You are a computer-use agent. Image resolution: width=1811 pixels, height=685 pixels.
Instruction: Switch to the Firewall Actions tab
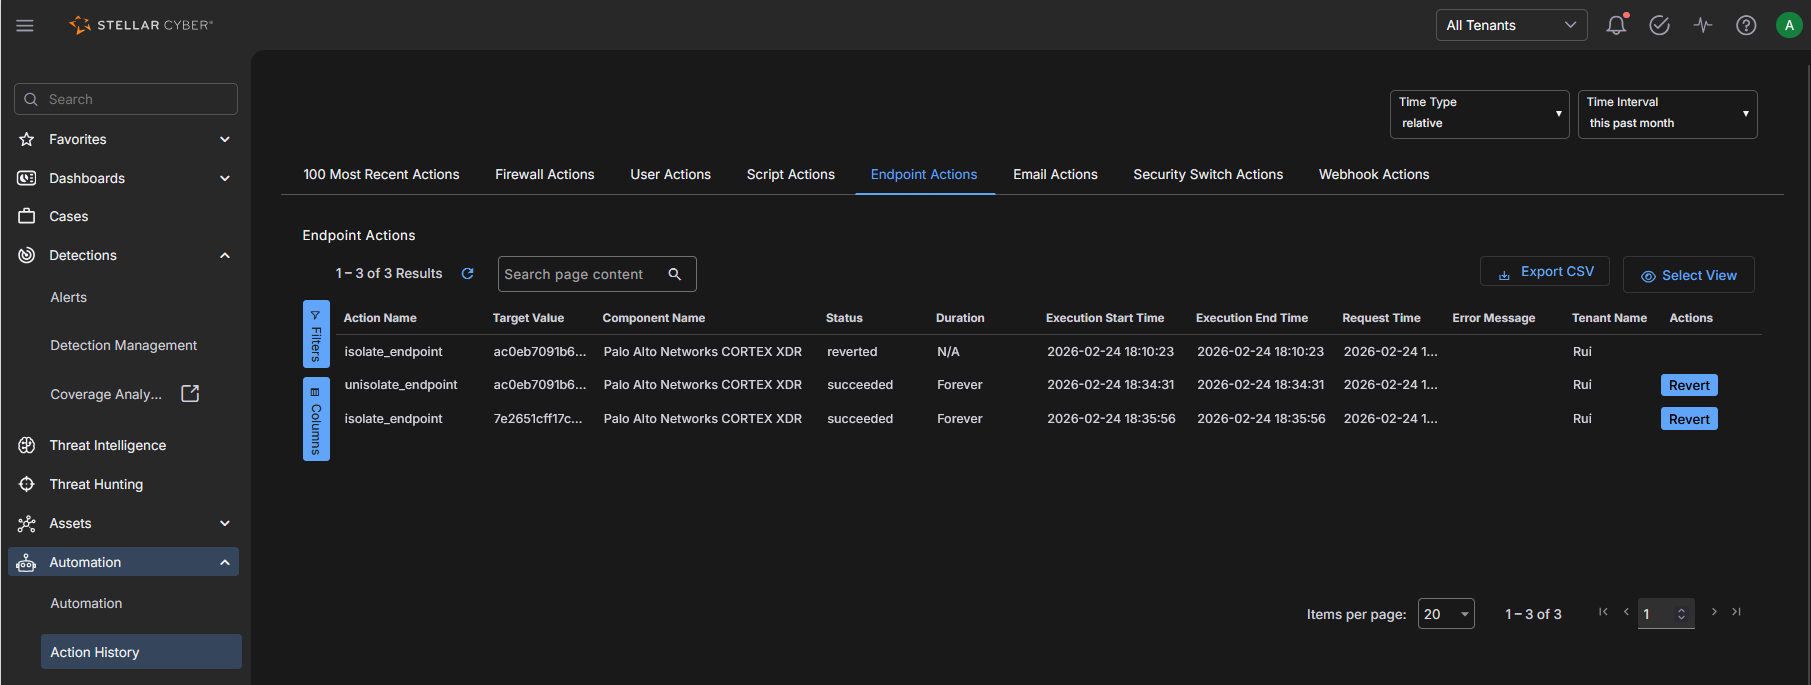[544, 174]
